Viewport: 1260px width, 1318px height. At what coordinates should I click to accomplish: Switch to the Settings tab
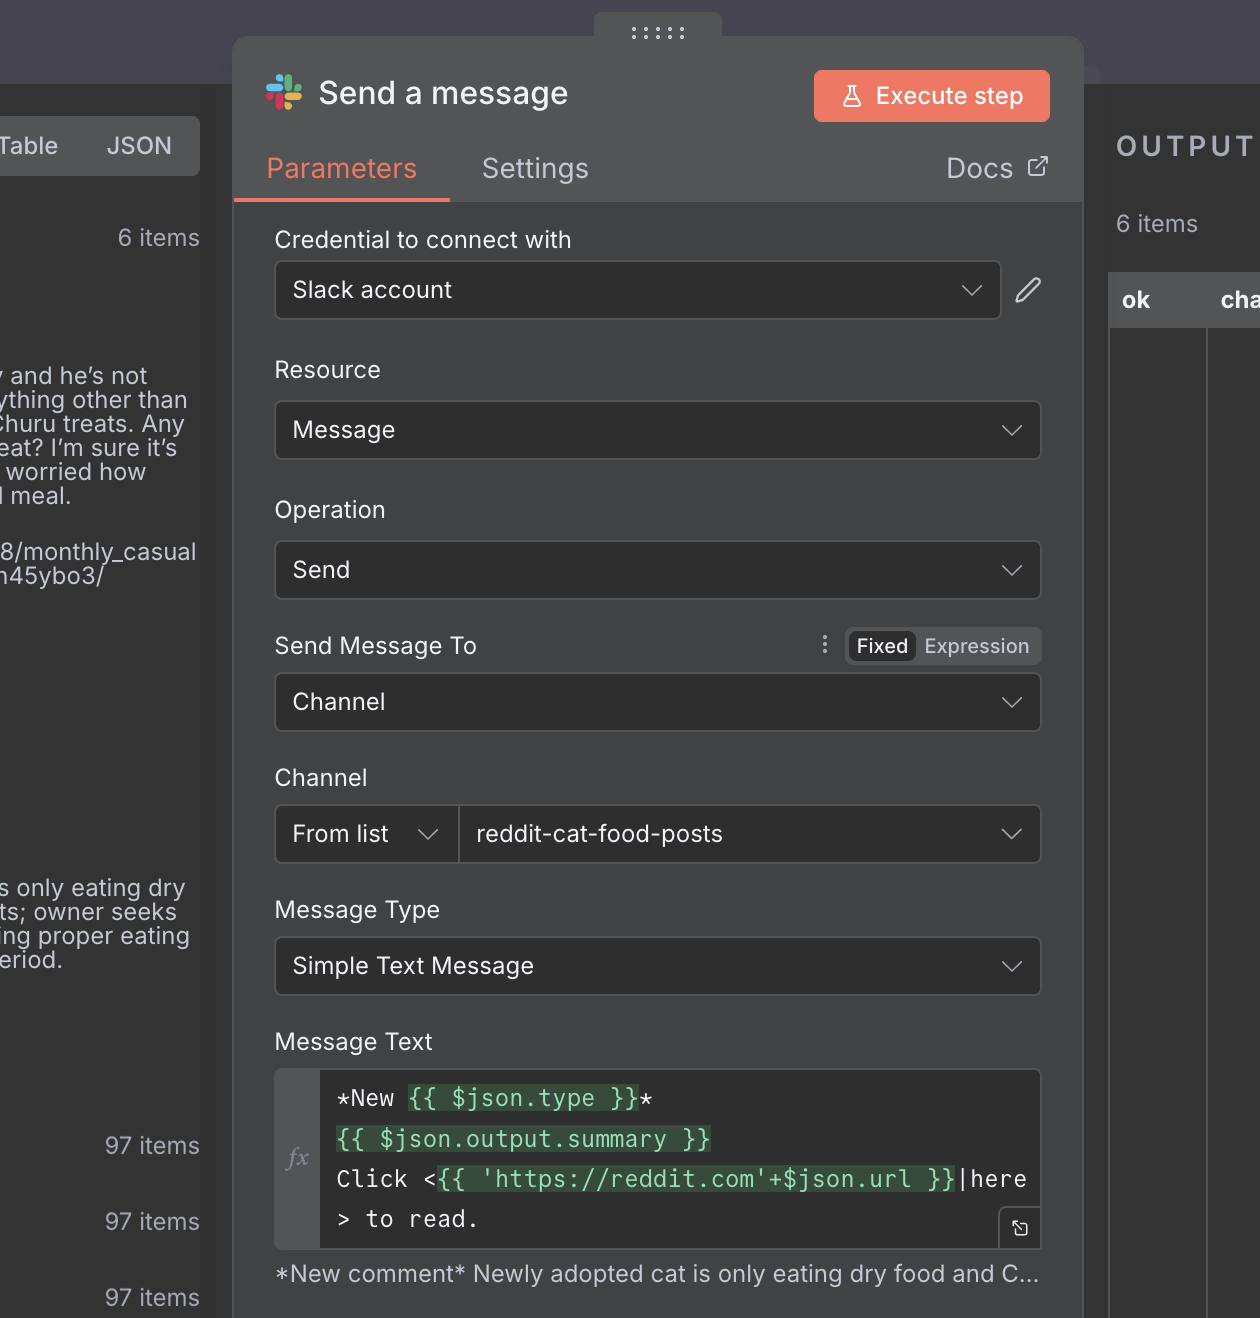pyautogui.click(x=535, y=168)
